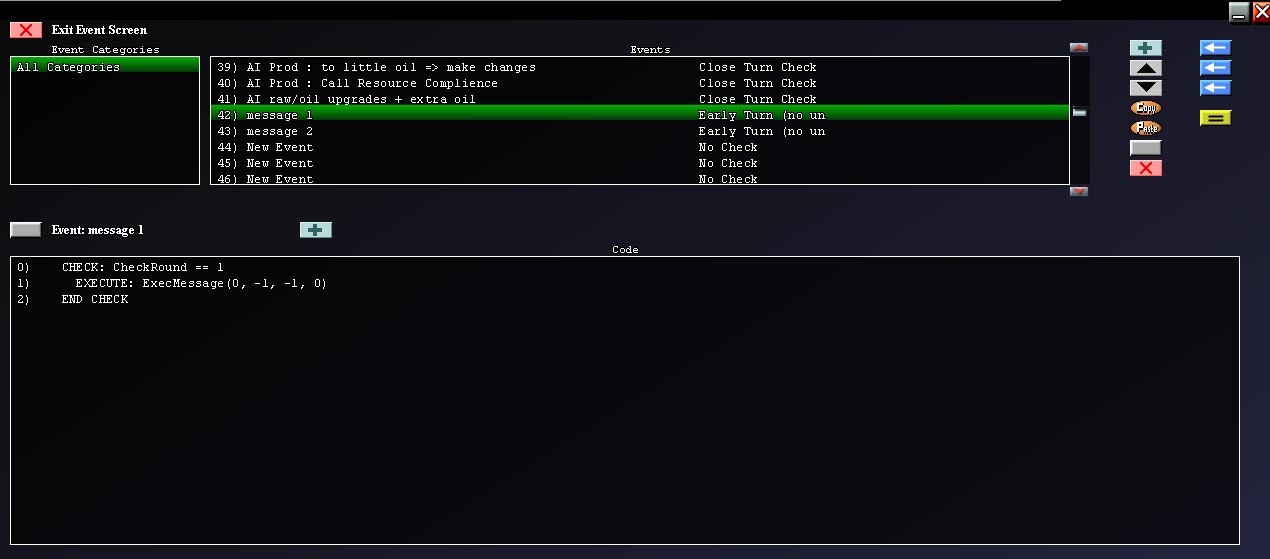
Task: Add a code line with the green plus above Code
Action: tap(316, 230)
